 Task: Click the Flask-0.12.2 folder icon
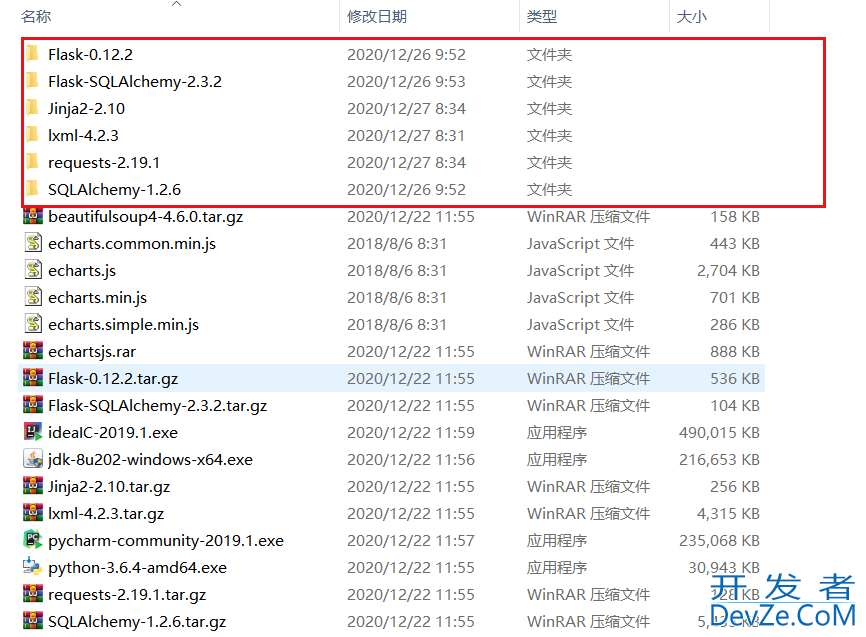33,54
